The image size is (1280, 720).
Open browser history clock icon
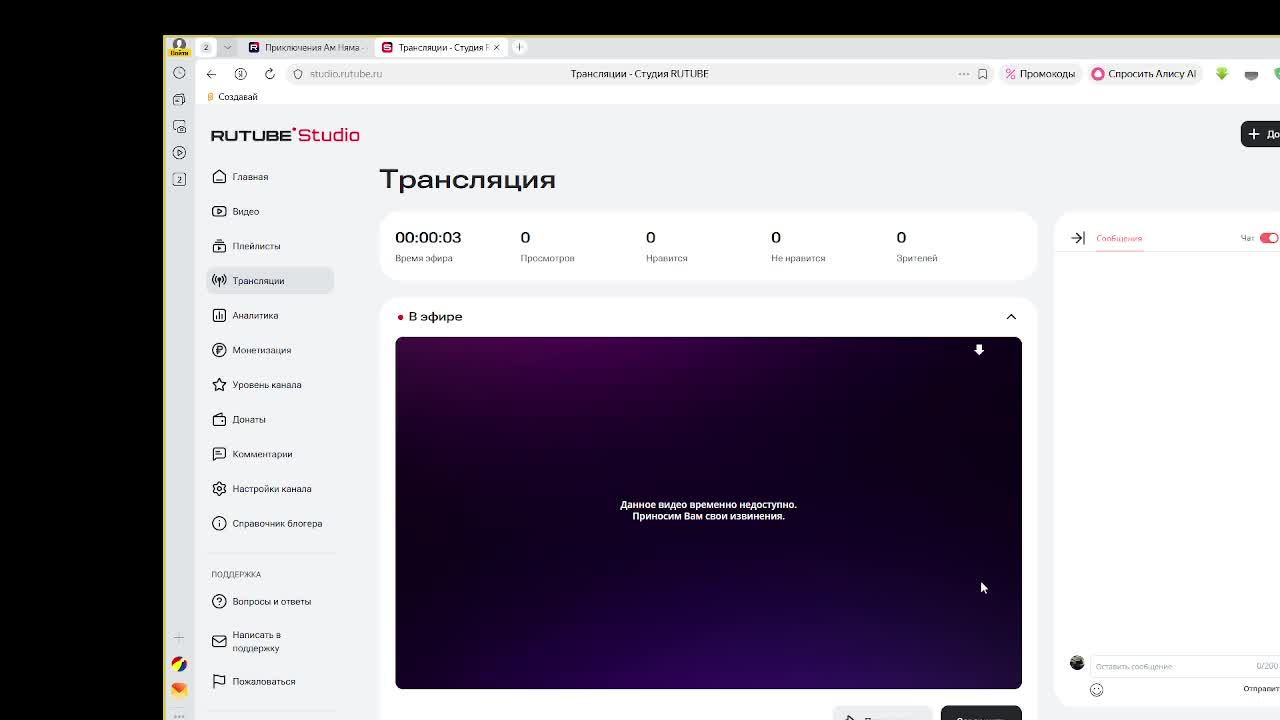[x=179, y=73]
